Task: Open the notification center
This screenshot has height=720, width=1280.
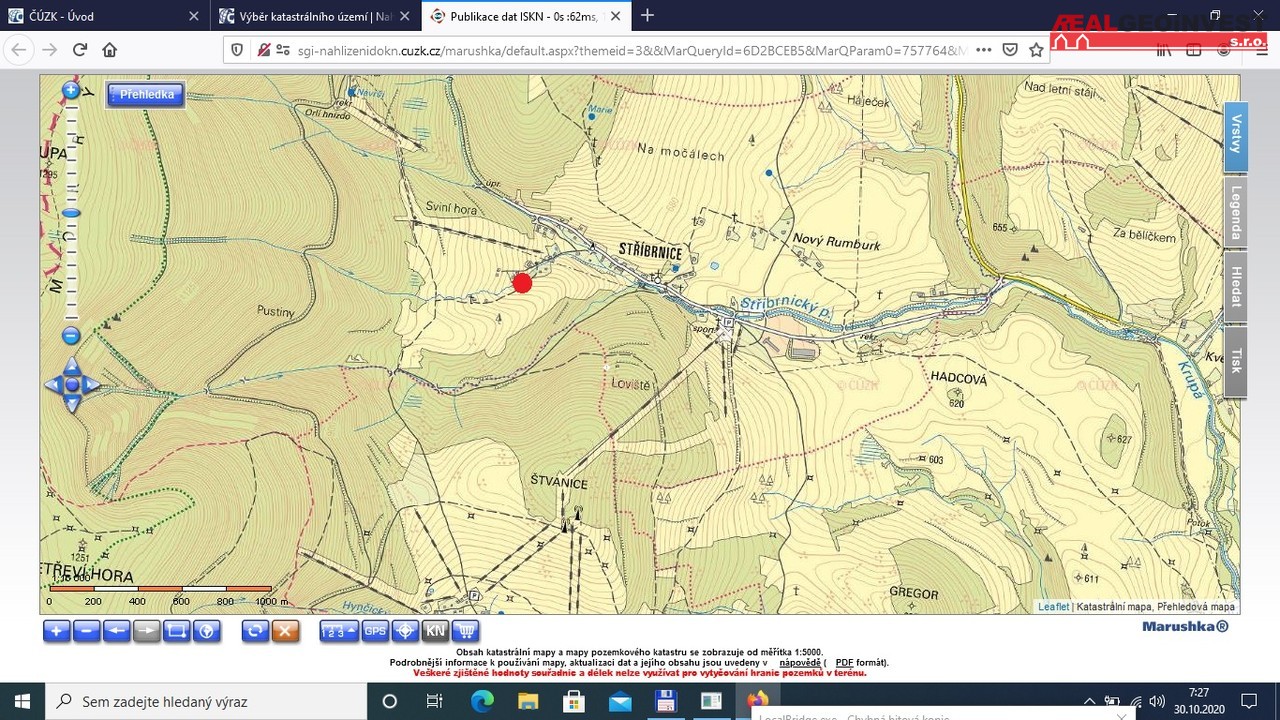Action: coord(1249,701)
